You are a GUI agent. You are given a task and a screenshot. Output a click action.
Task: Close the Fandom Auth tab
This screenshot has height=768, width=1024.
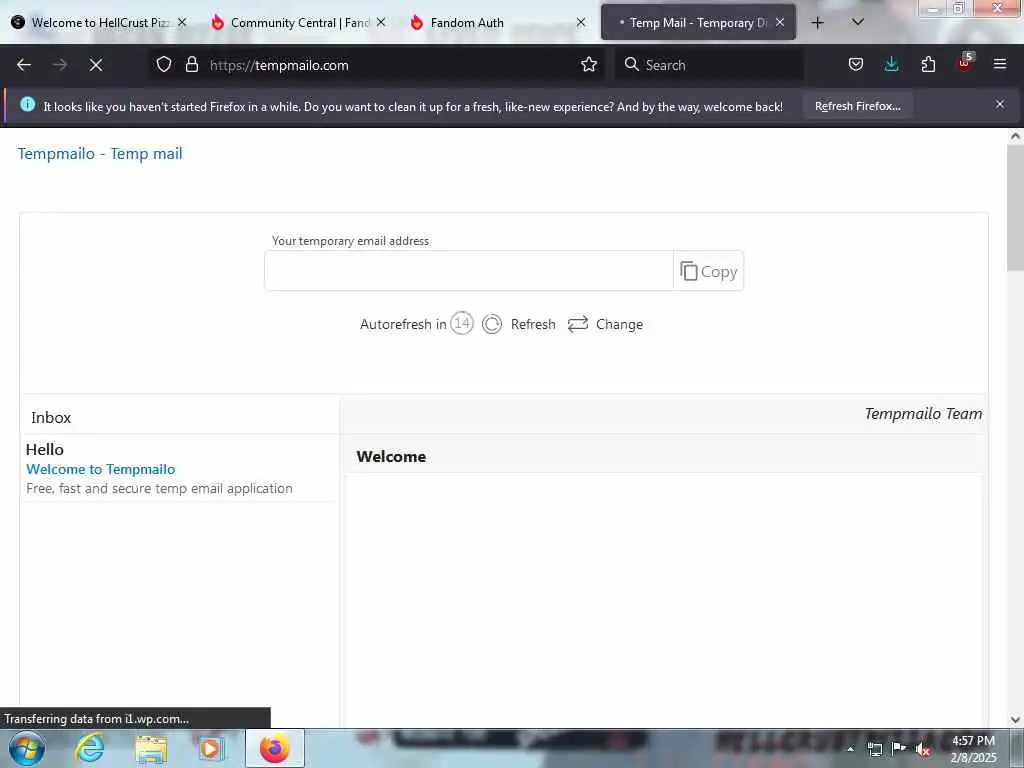coord(581,22)
